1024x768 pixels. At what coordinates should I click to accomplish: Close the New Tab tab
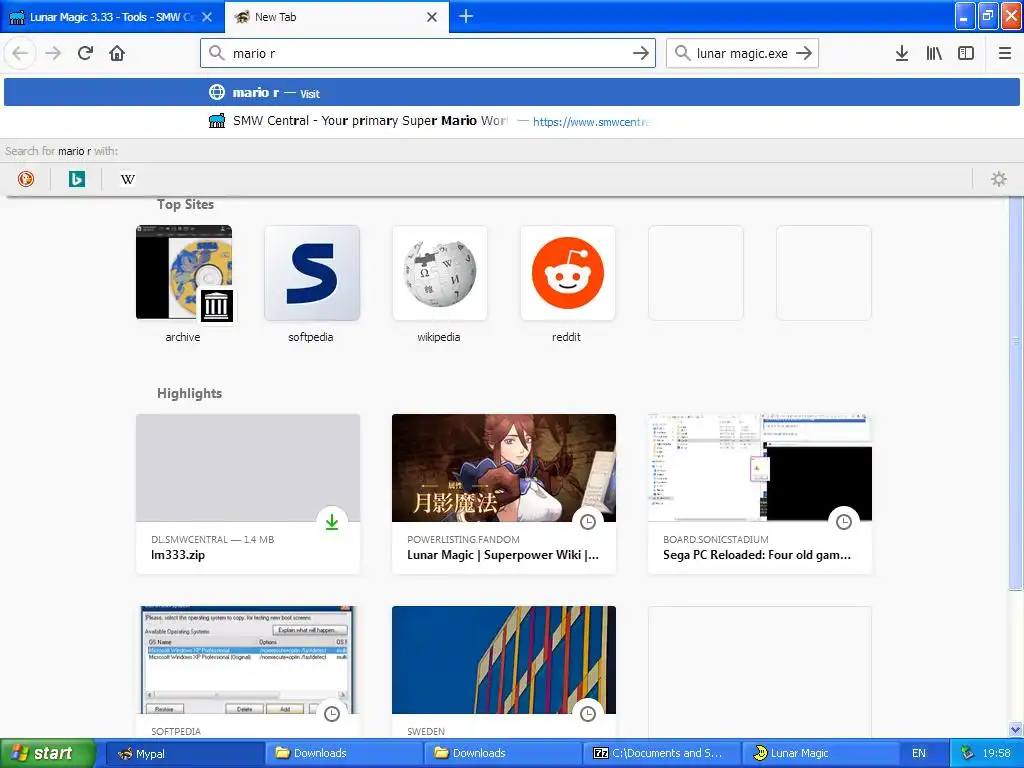click(432, 17)
